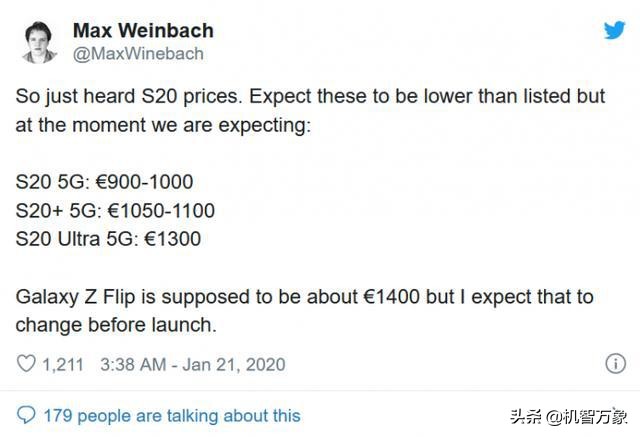Click the 'Galaxy Z Flip' words in tweet

pyautogui.click(x=75, y=297)
